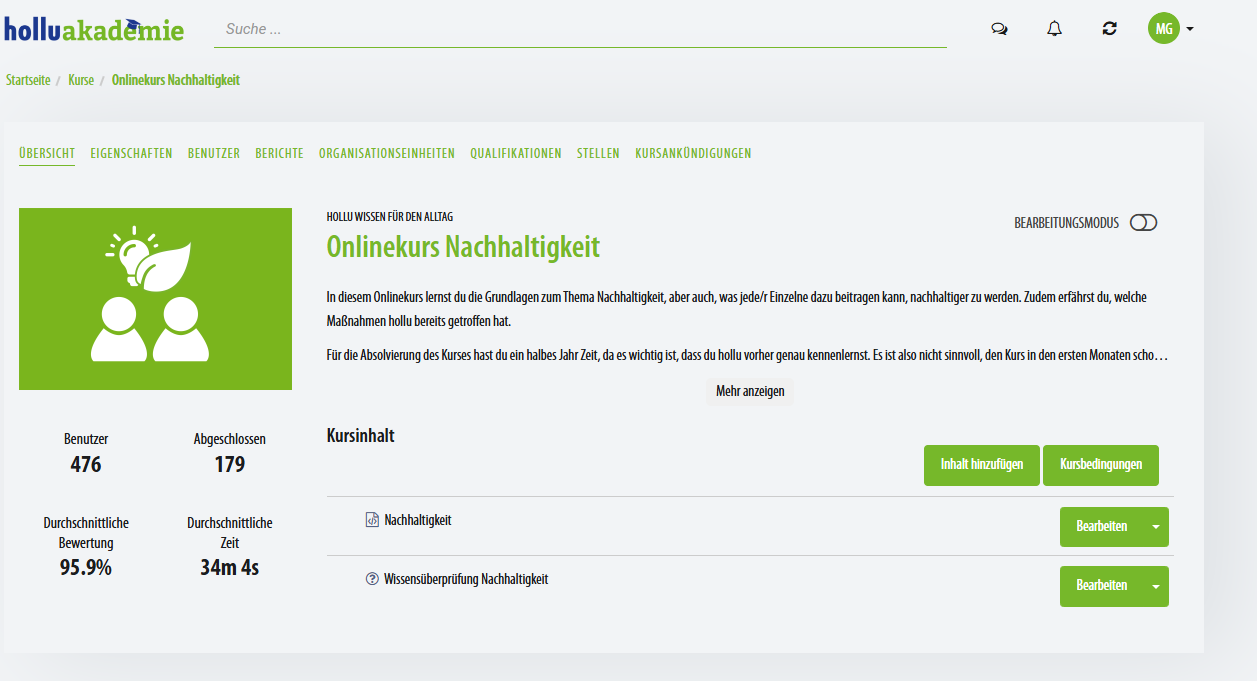This screenshot has height=681, width=1257.
Task: Open the Kursbedingungen button
Action: [1100, 465]
